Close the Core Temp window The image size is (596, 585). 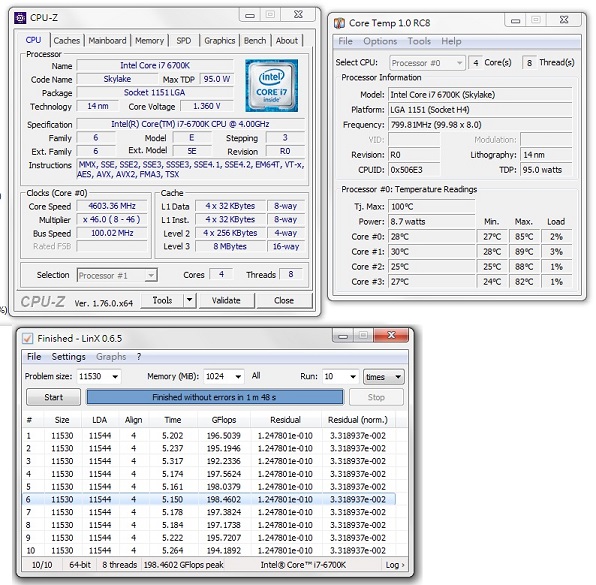click(564, 20)
